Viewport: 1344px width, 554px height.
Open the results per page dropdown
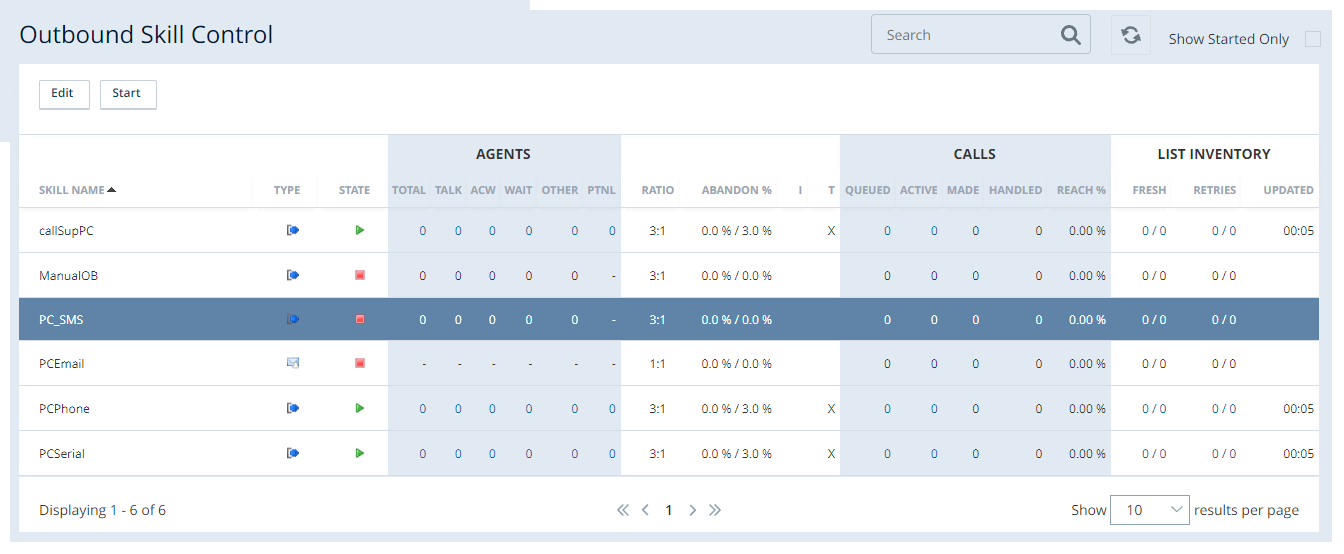1150,510
